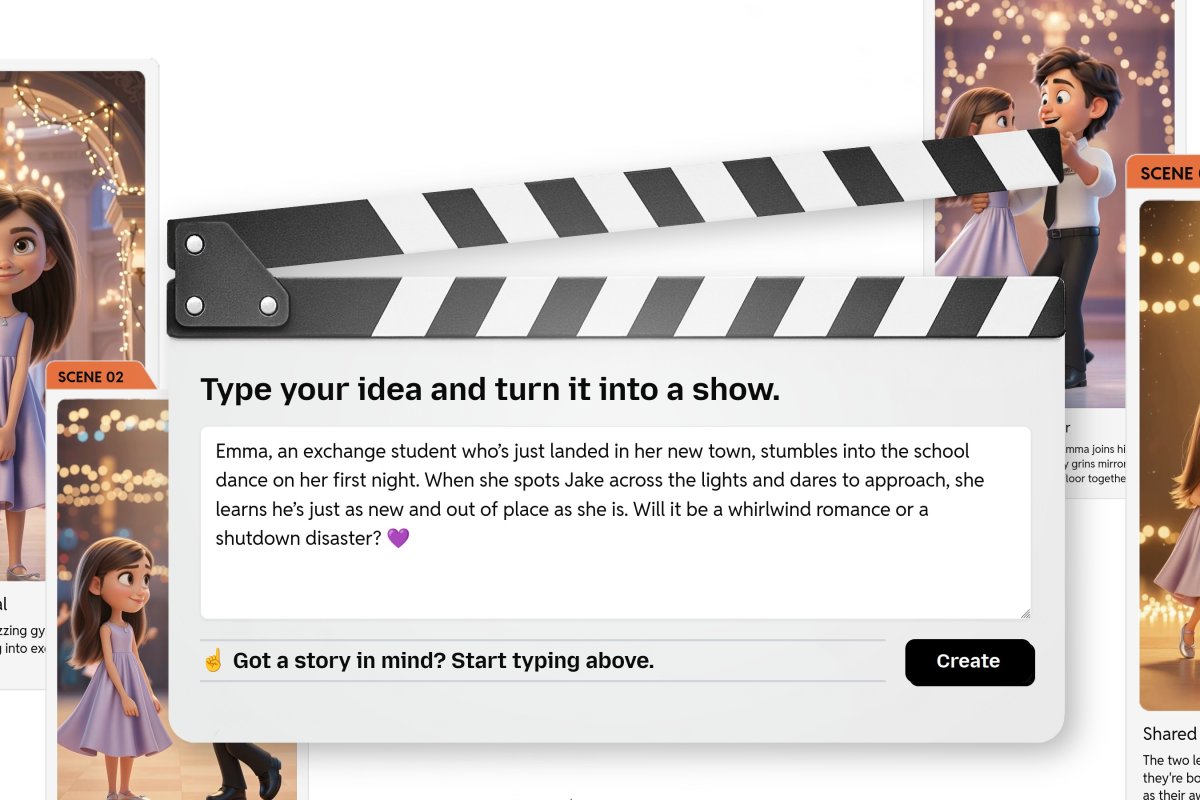
Task: Click the heading 'Type your idea and turn it into a show'
Action: pyautogui.click(x=490, y=389)
